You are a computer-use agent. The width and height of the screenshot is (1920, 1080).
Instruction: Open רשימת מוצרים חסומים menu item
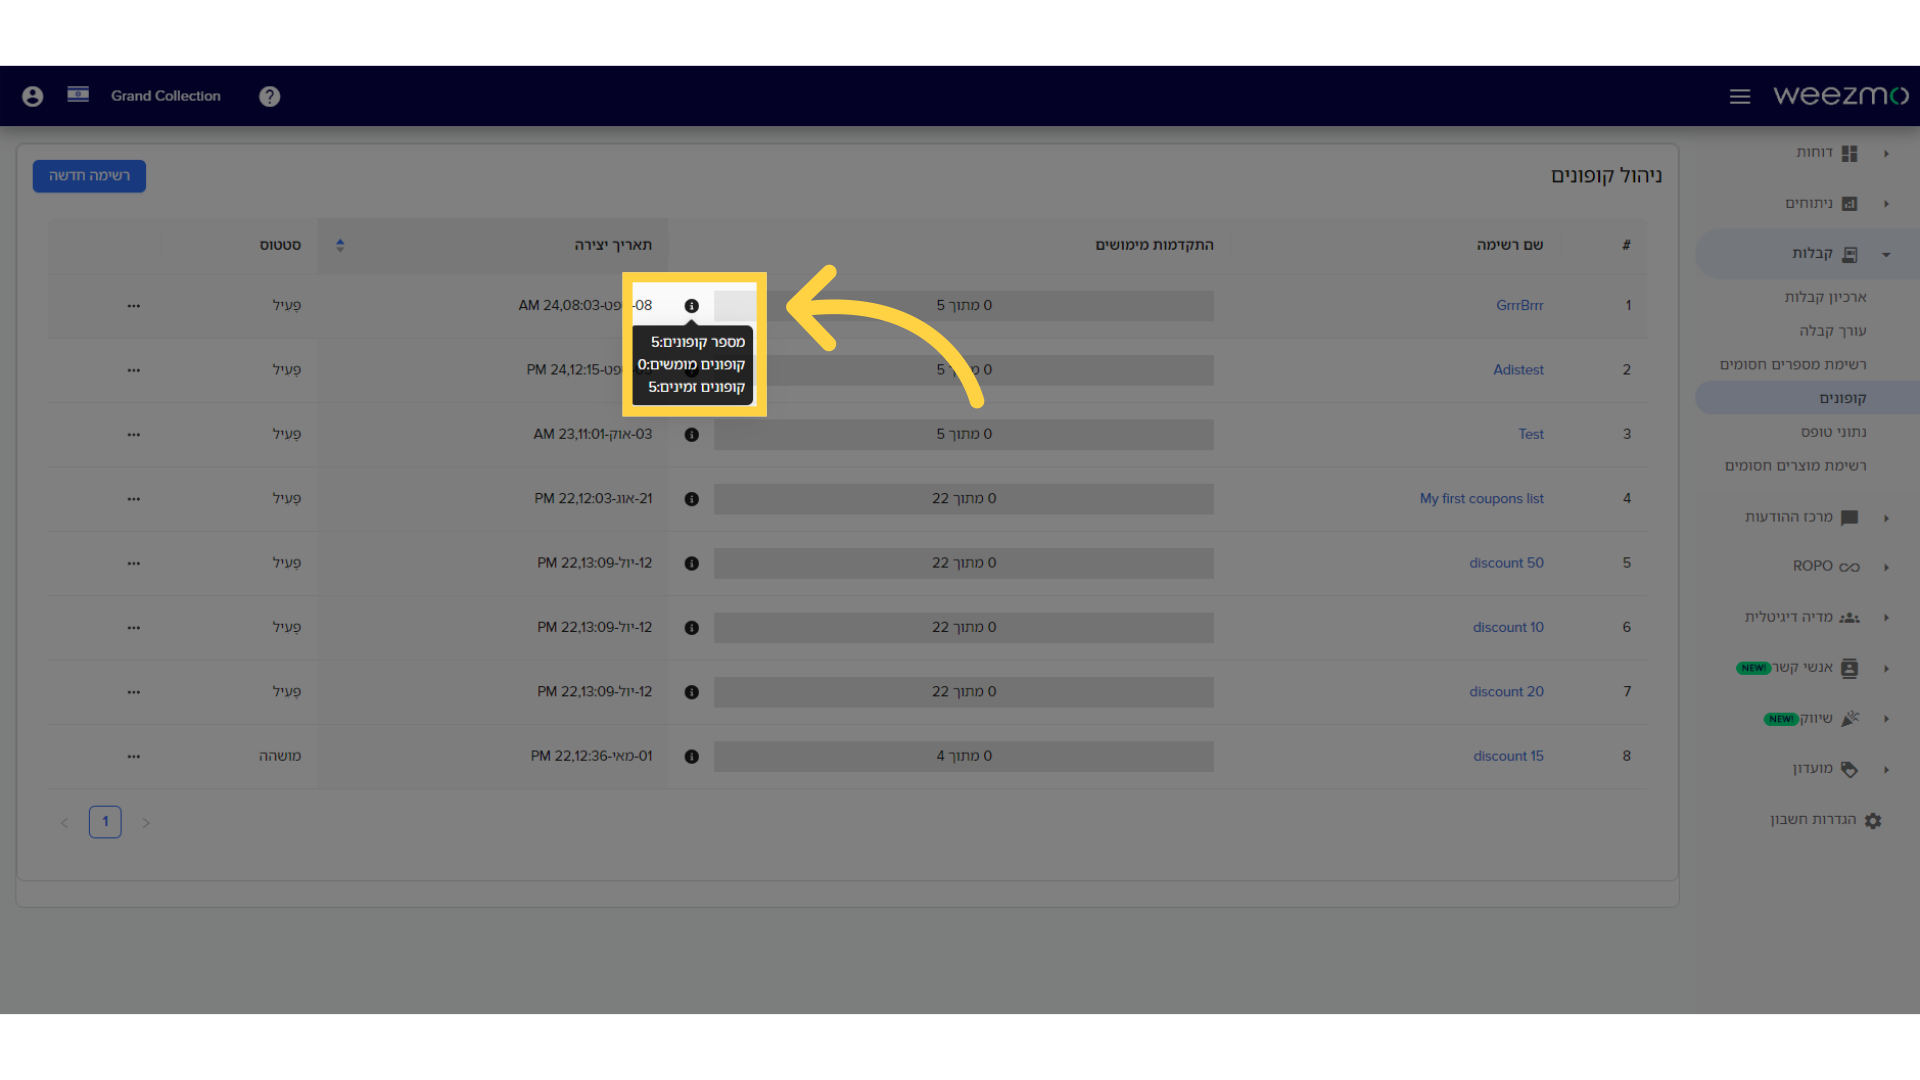pyautogui.click(x=1795, y=466)
